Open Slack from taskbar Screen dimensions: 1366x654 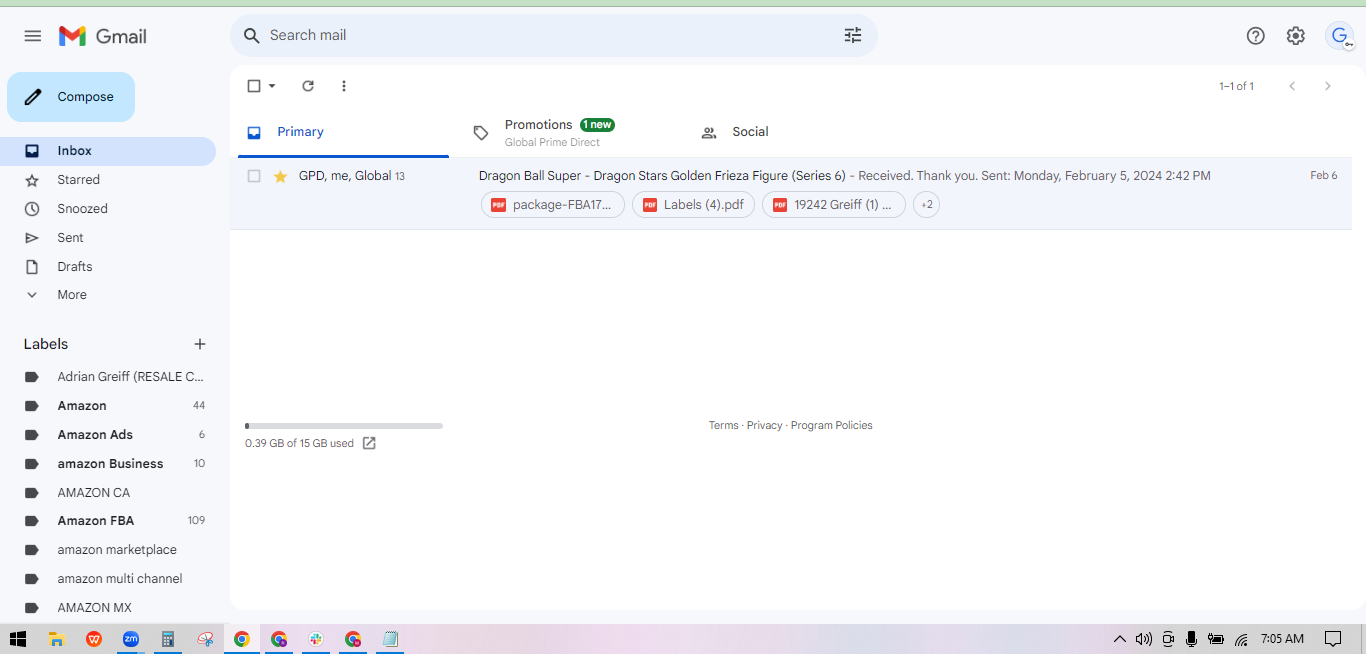point(316,639)
